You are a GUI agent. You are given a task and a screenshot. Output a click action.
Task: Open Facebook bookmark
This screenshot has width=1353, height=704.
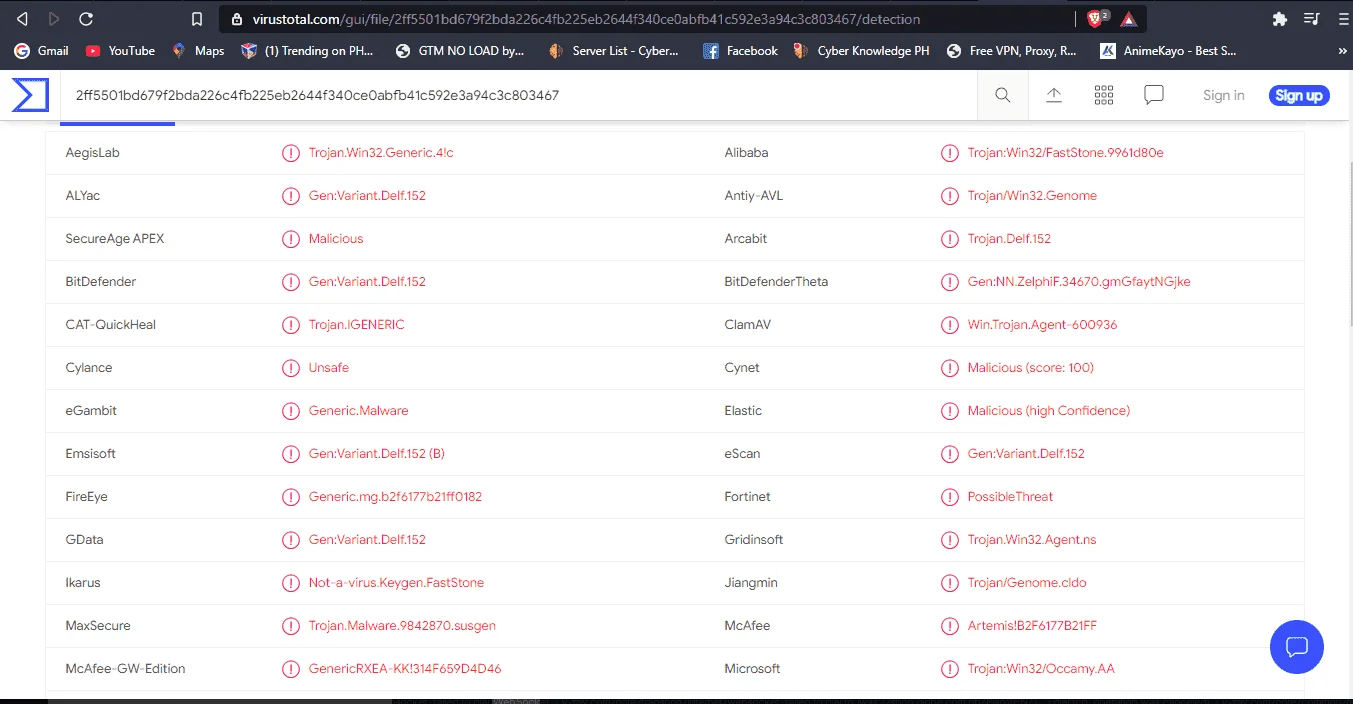(740, 51)
